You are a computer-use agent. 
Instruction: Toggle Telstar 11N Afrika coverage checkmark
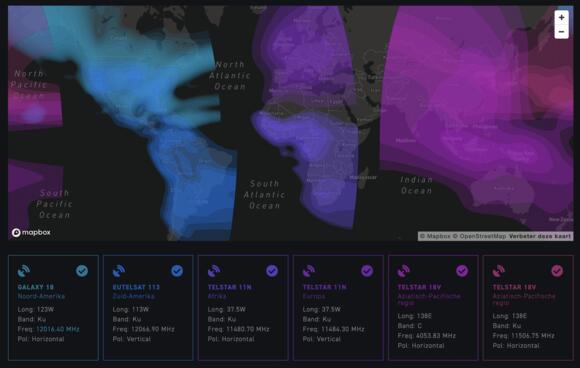point(272,271)
